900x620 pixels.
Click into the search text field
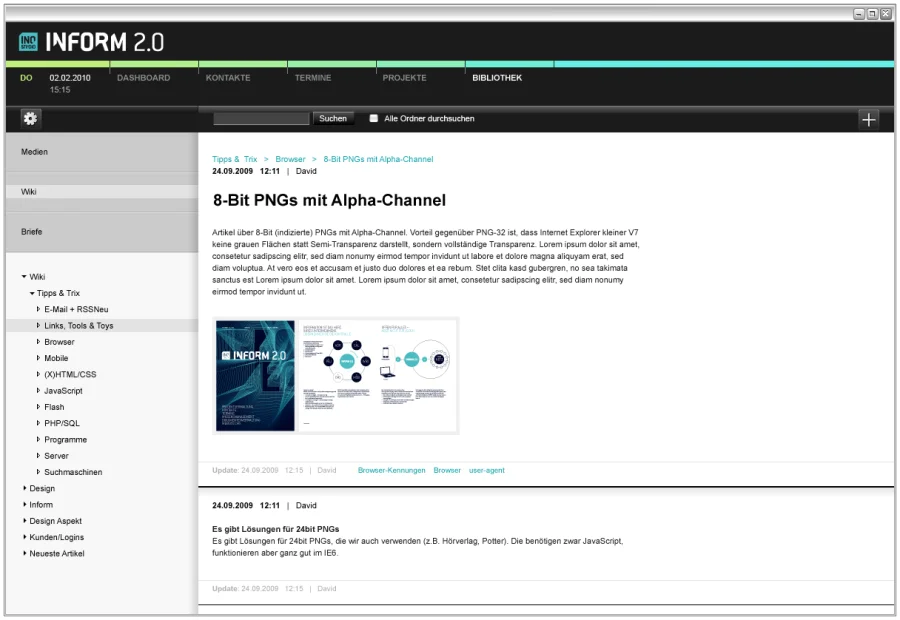(x=261, y=119)
